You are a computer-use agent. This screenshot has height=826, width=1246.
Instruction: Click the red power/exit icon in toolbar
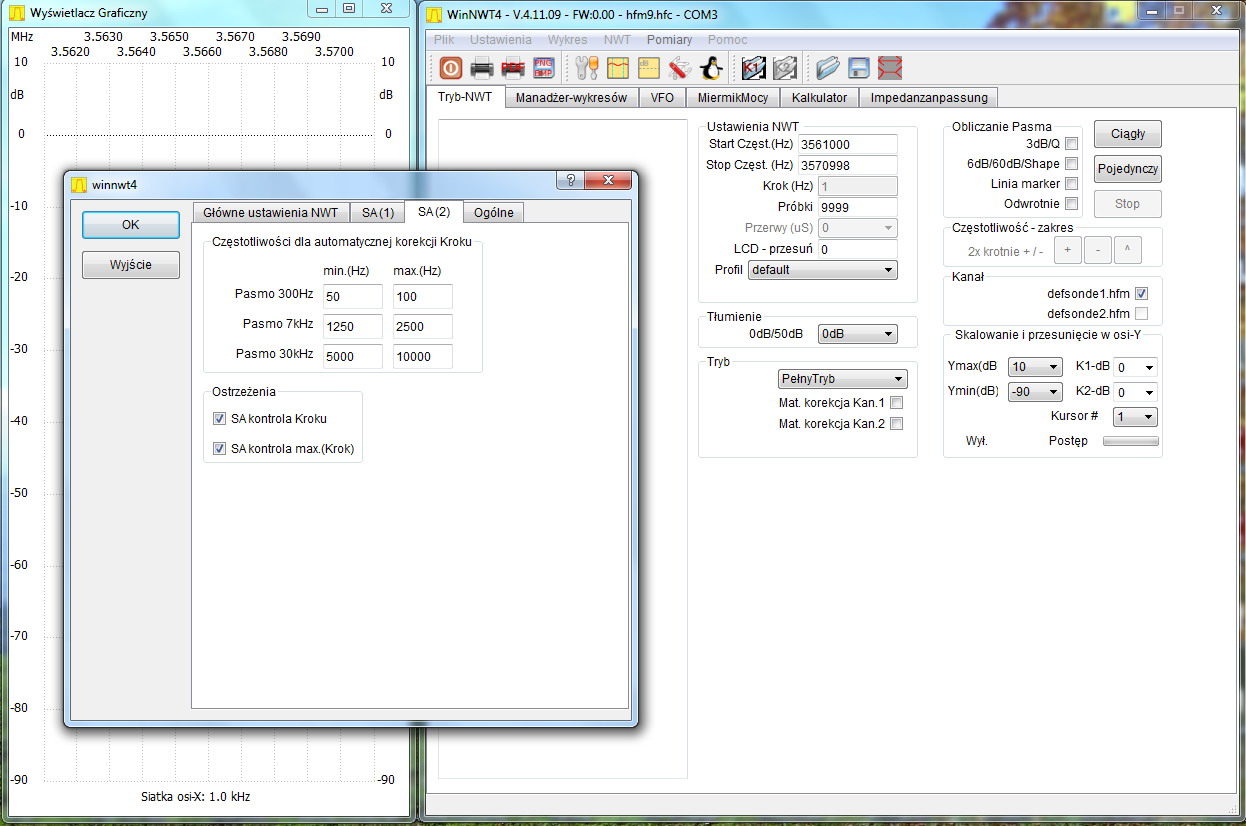[451, 68]
